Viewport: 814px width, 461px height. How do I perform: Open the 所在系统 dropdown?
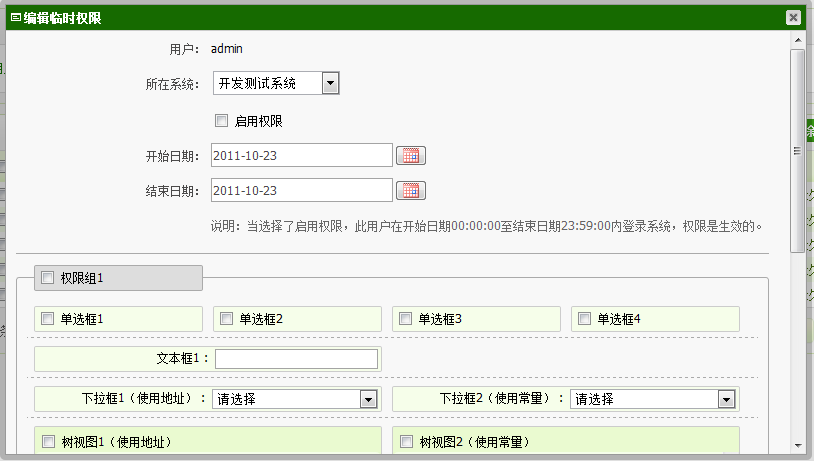click(276, 83)
